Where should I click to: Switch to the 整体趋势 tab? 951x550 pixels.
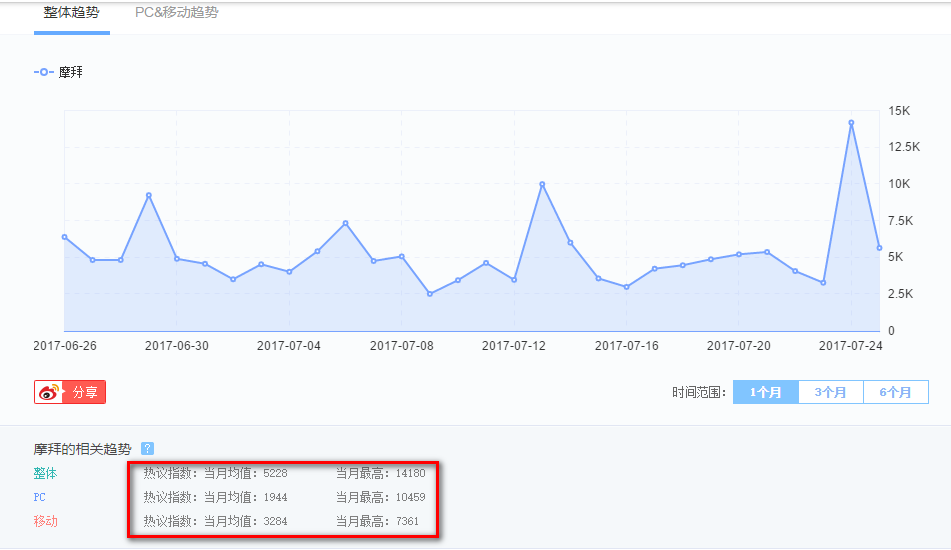tap(71, 13)
